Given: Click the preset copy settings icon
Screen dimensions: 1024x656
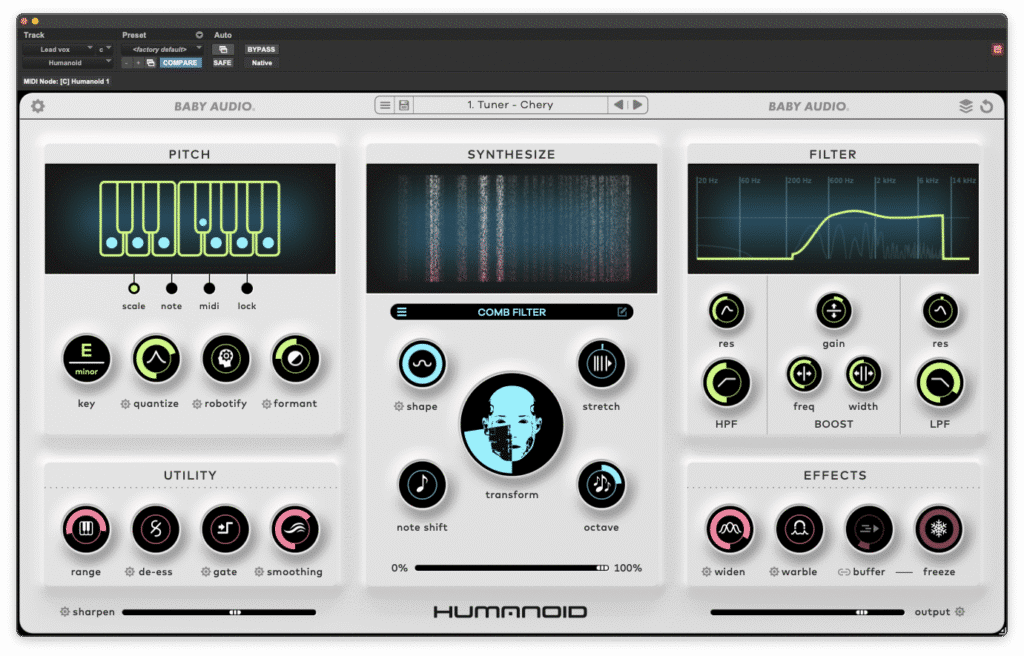Looking at the screenshot, I should [x=151, y=63].
